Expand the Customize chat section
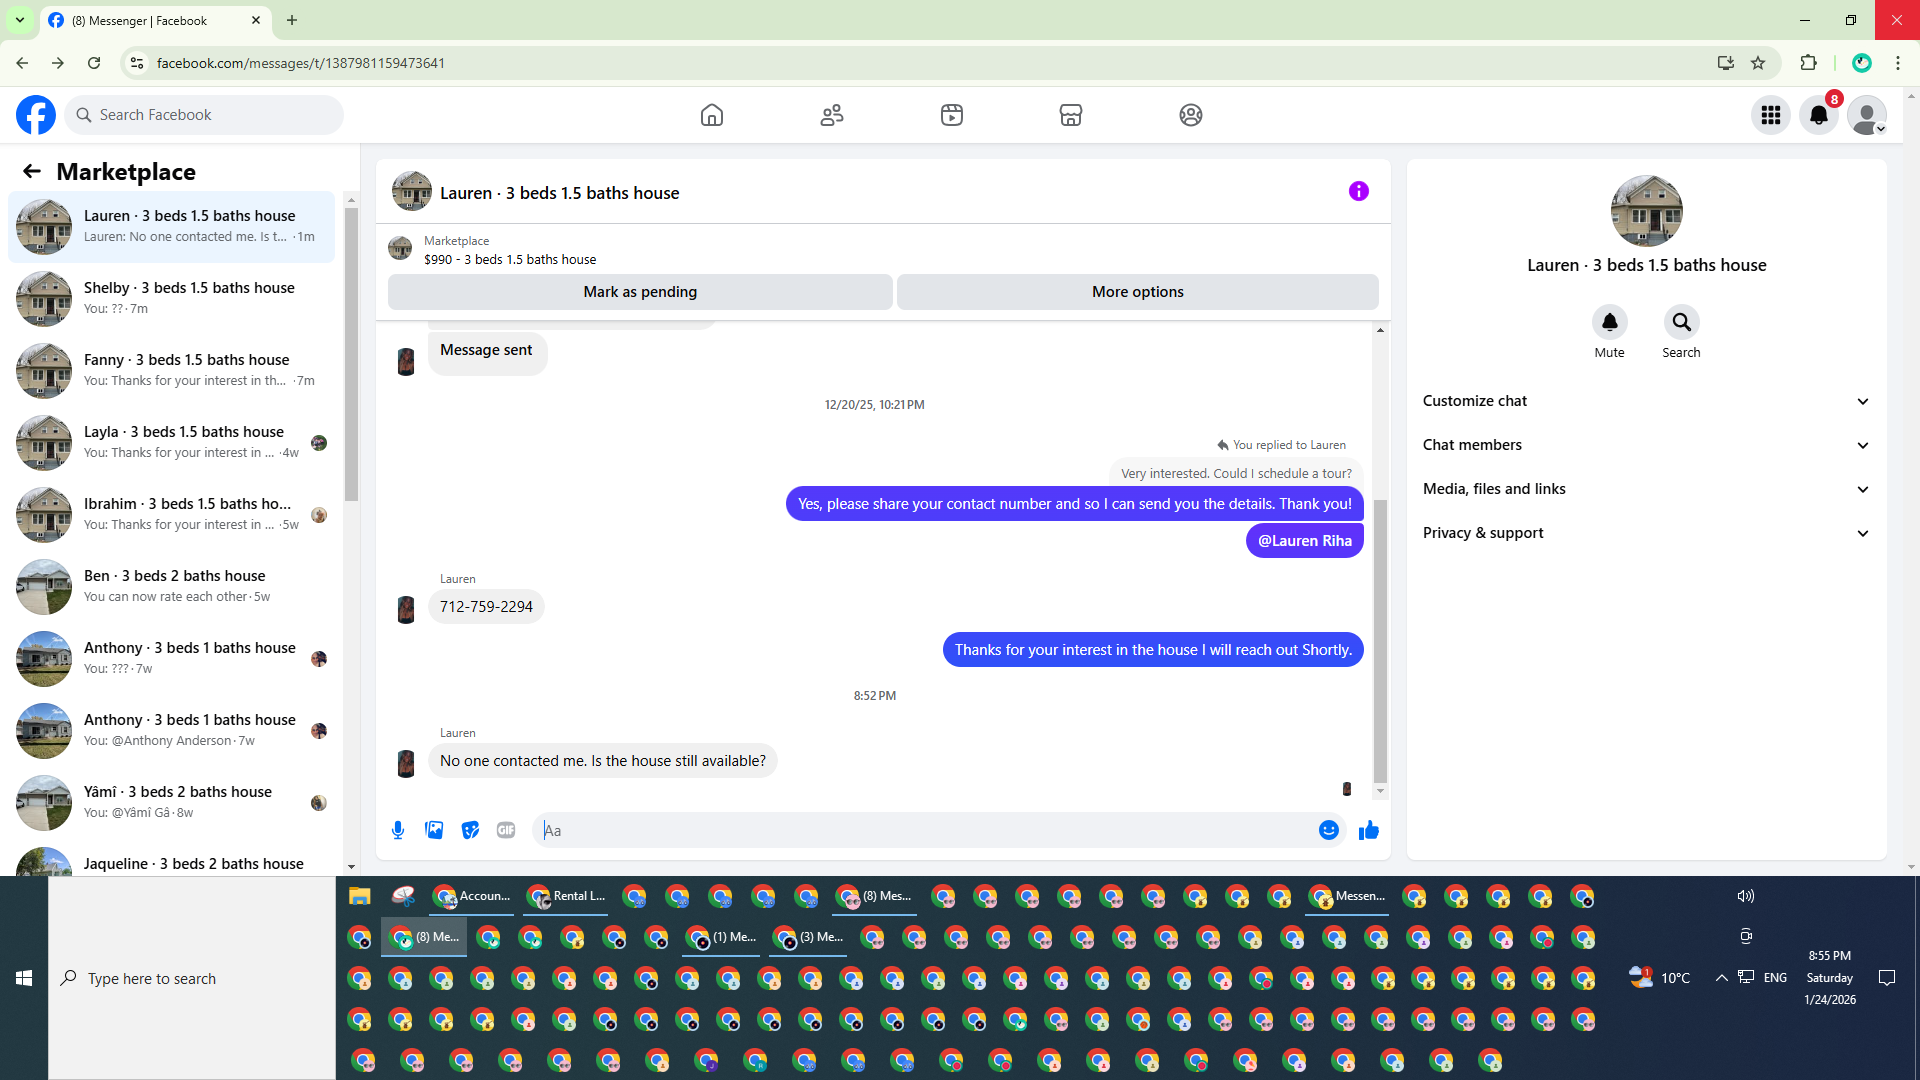This screenshot has width=1920, height=1080. point(1645,401)
